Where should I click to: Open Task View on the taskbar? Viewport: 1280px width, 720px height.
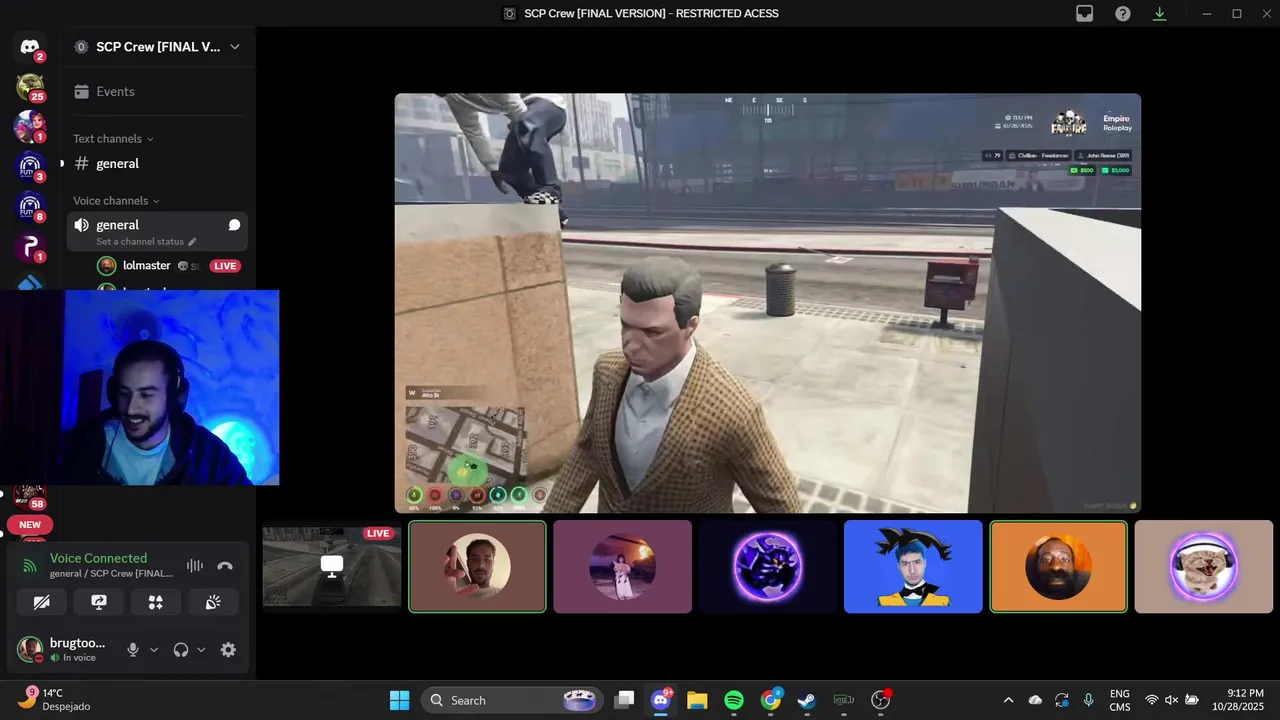(624, 700)
